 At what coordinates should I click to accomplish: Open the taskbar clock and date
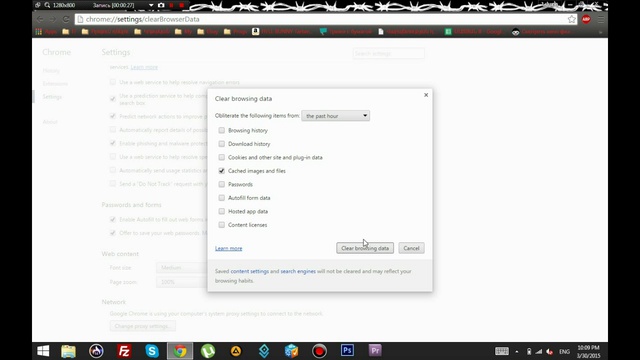click(x=588, y=351)
